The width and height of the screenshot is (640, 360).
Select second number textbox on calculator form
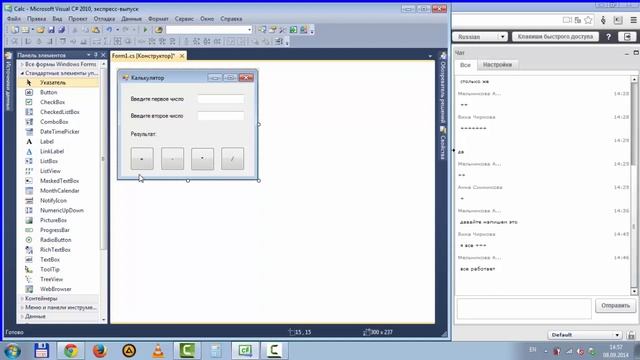point(221,116)
